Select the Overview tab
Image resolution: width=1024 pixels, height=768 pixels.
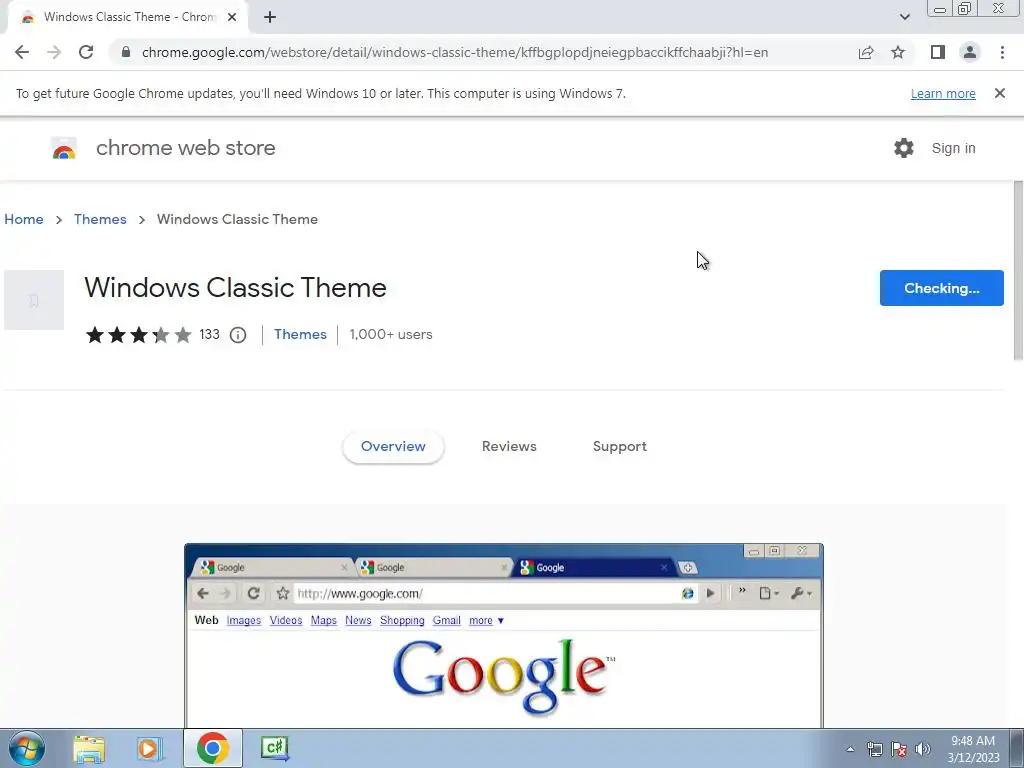pyautogui.click(x=393, y=447)
